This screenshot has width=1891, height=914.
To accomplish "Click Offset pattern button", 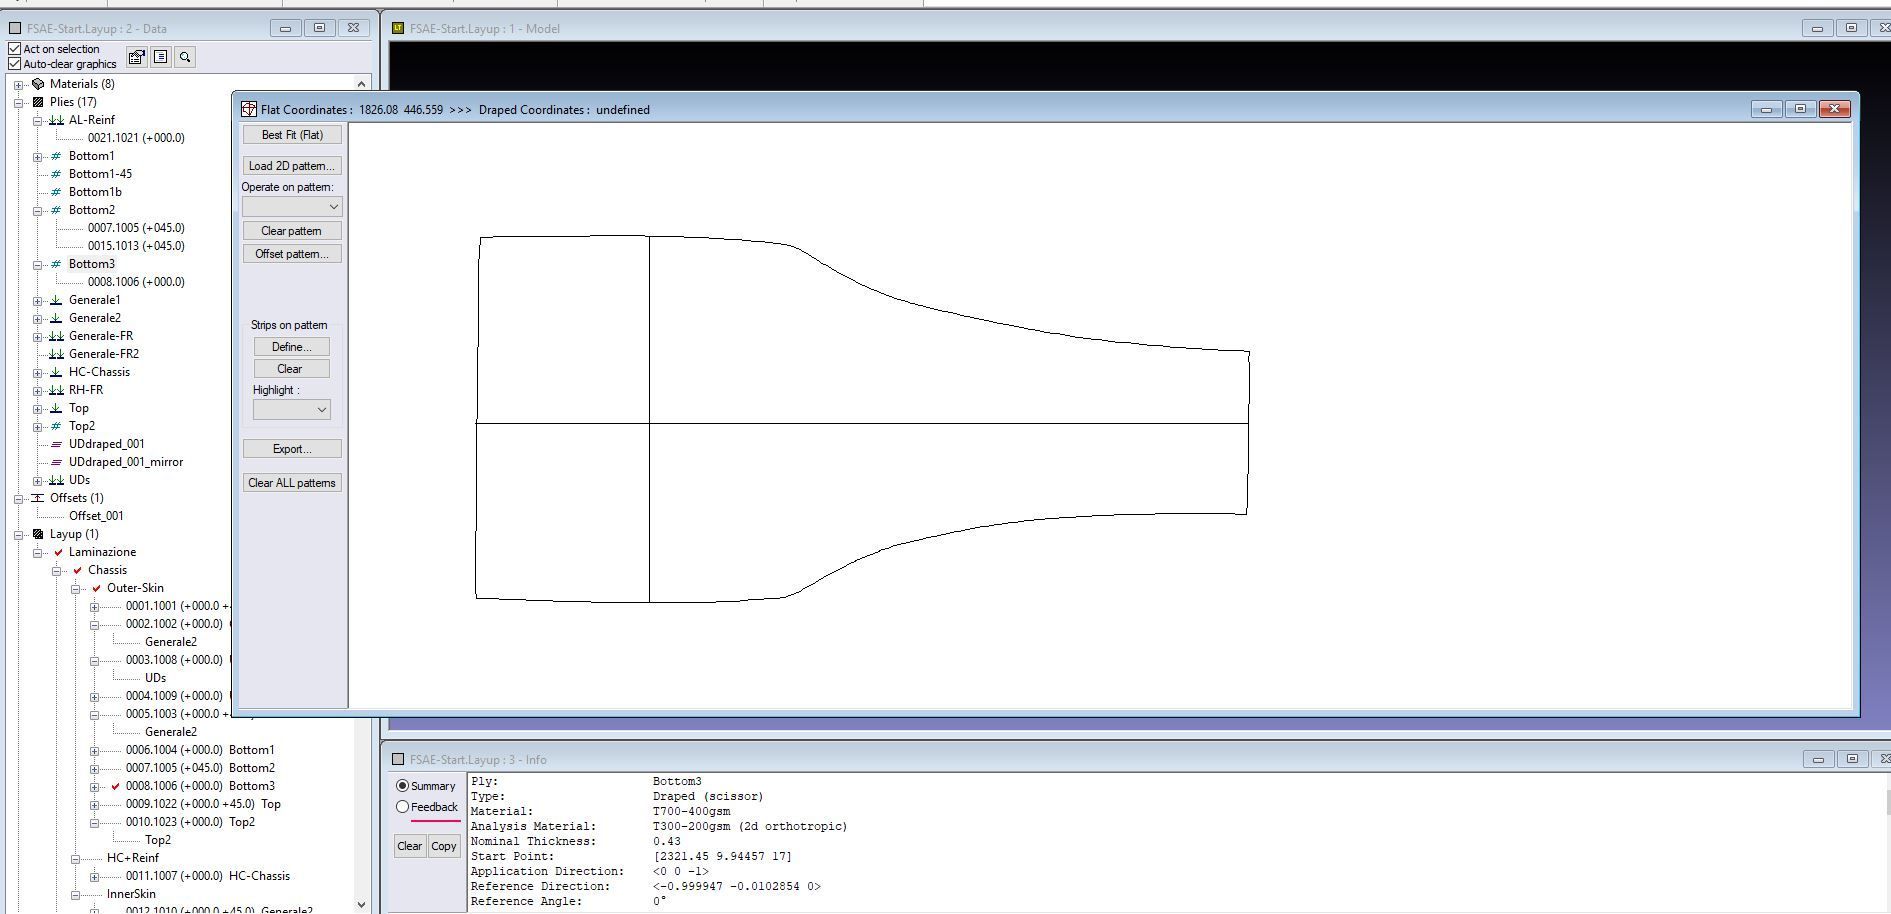I will (x=292, y=254).
